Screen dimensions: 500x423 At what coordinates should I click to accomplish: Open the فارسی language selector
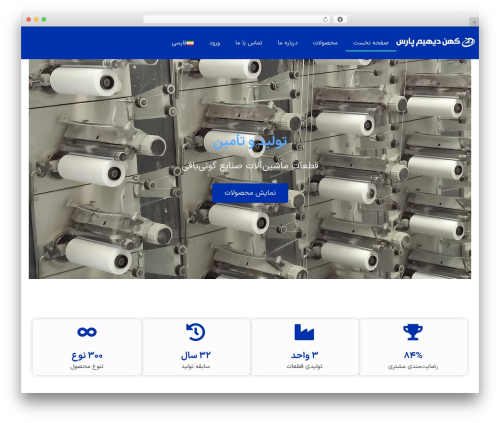click(x=183, y=43)
